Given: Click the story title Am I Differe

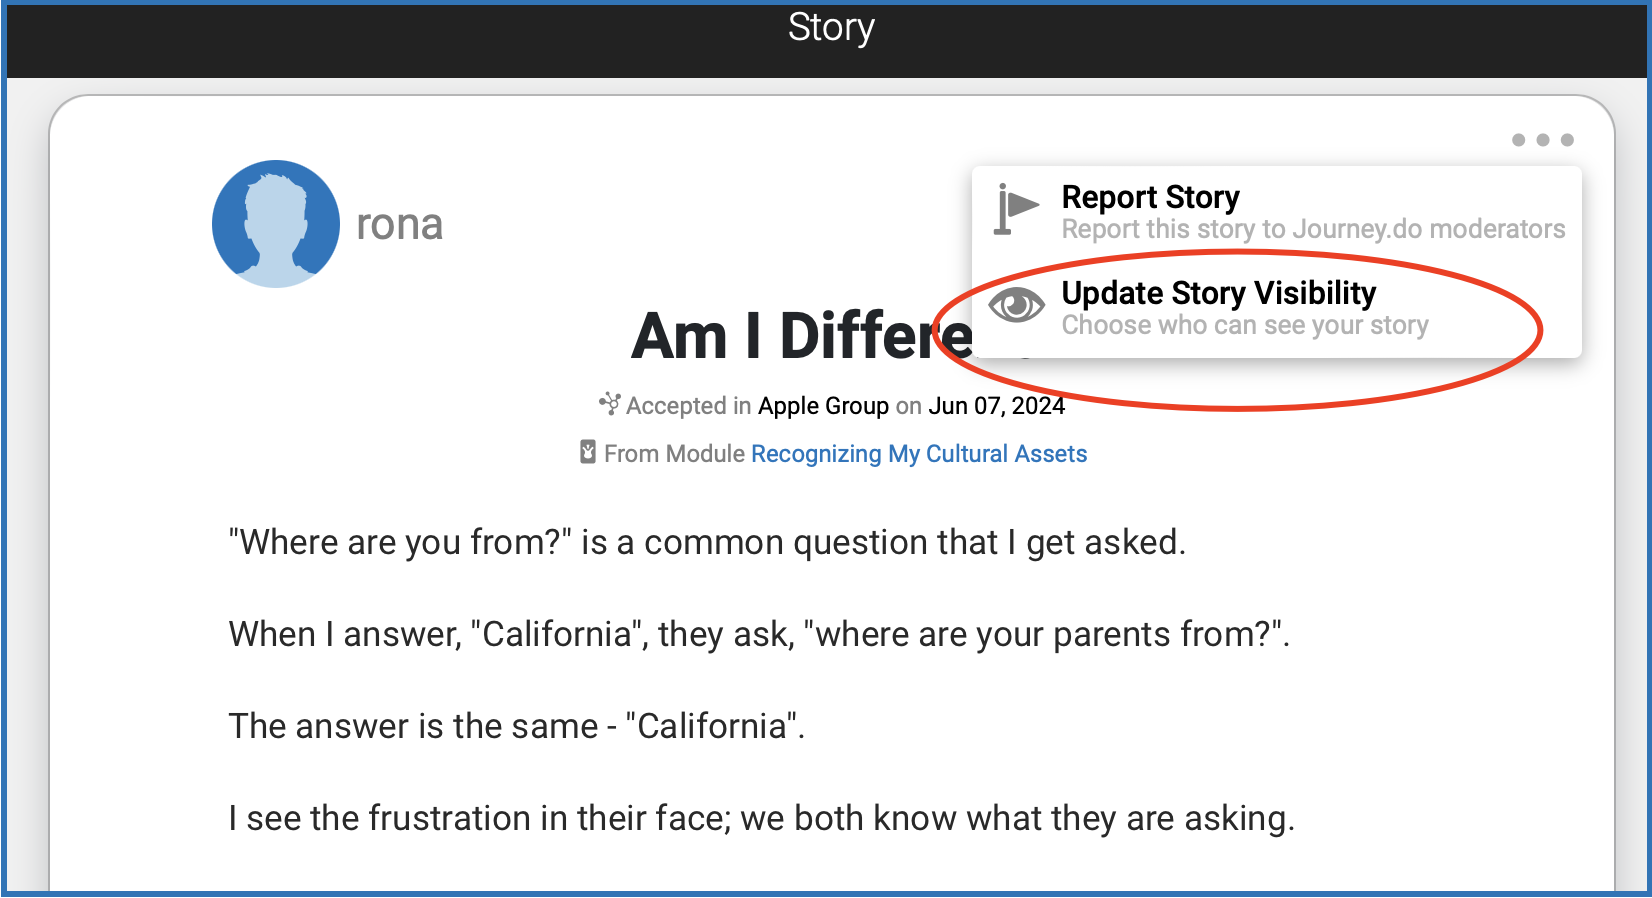Looking at the screenshot, I should 801,336.
